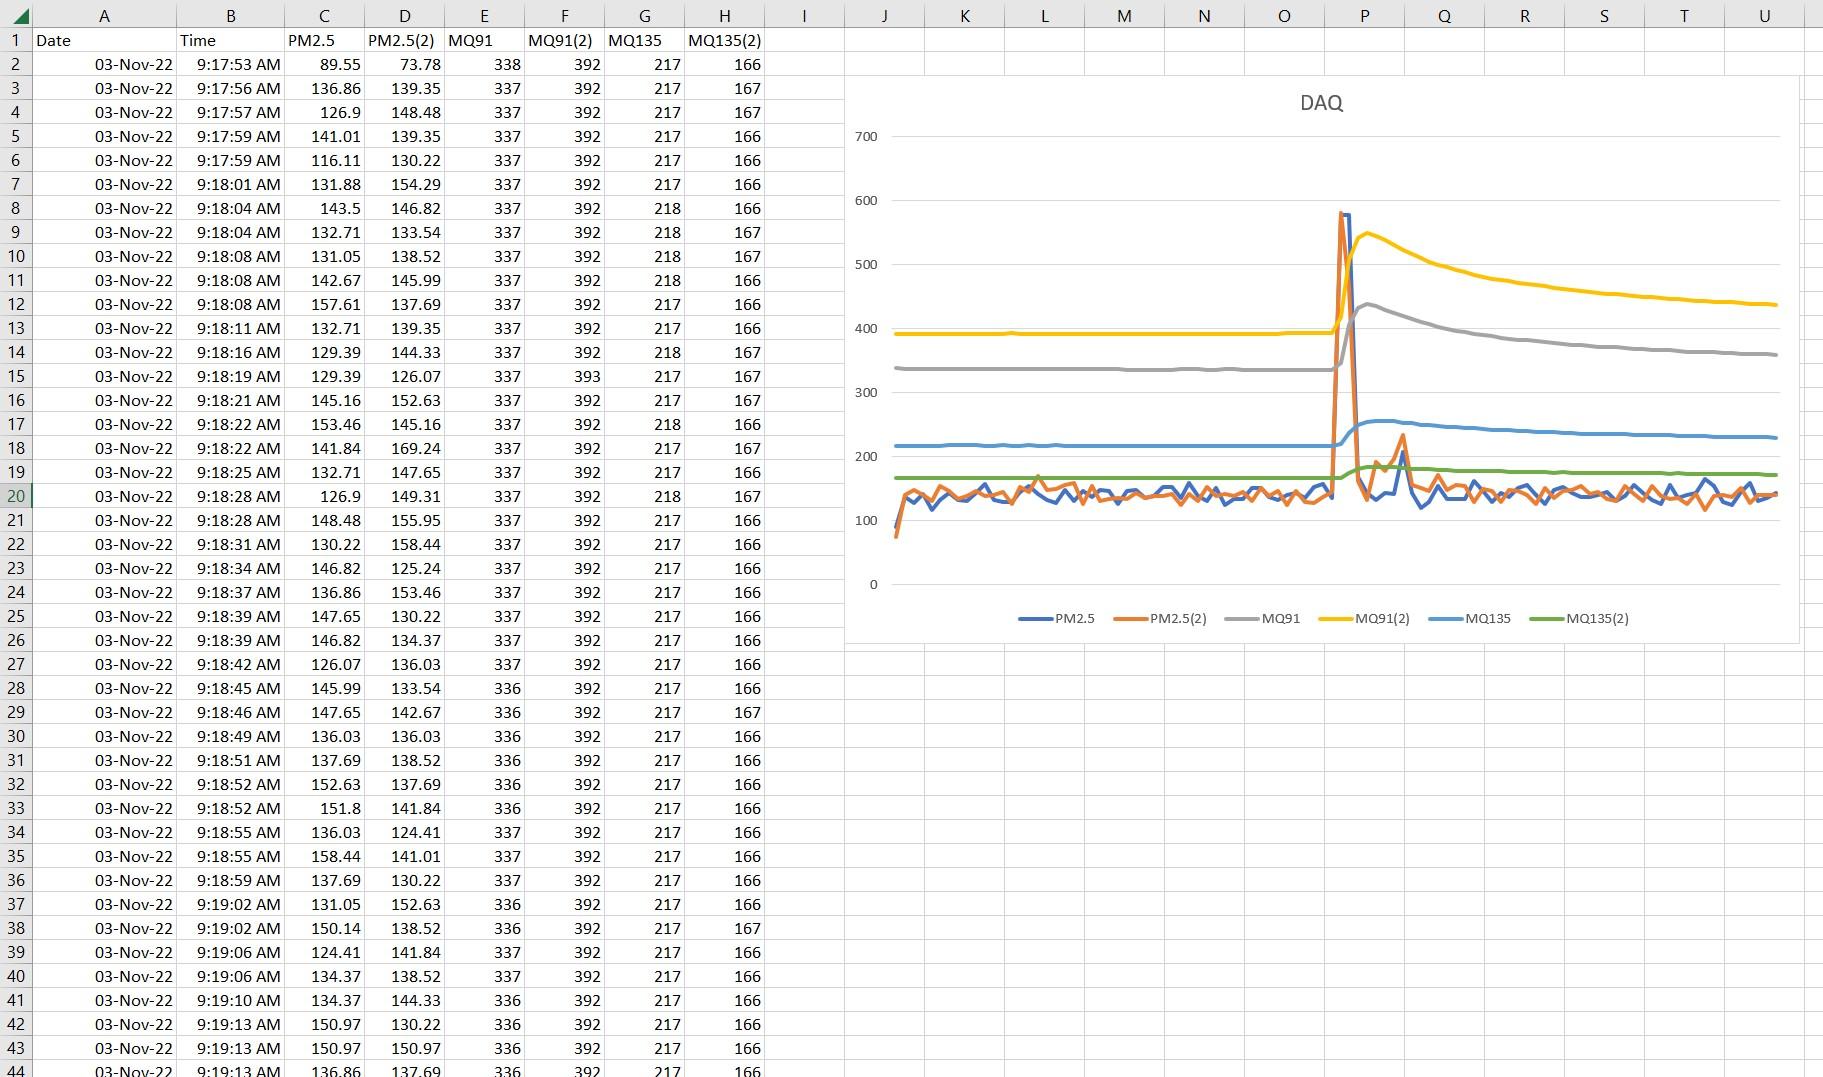
Task: Click the PM2.5 header cell in row 1
Action: [x=324, y=40]
